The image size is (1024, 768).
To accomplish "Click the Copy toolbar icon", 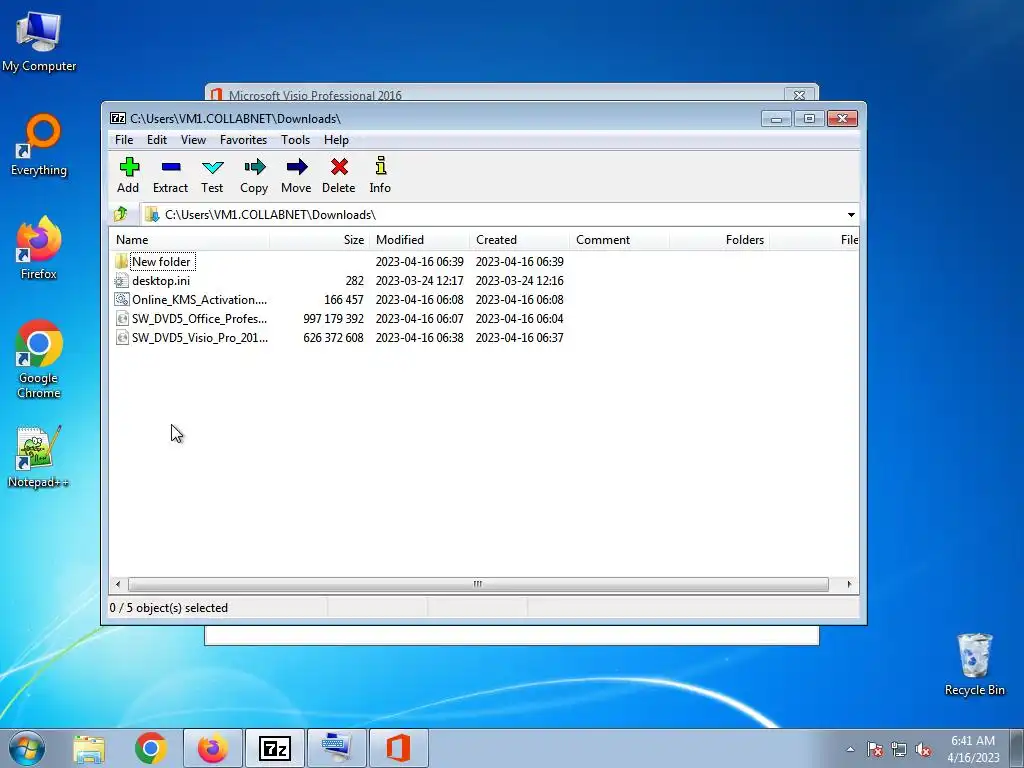I will [254, 167].
